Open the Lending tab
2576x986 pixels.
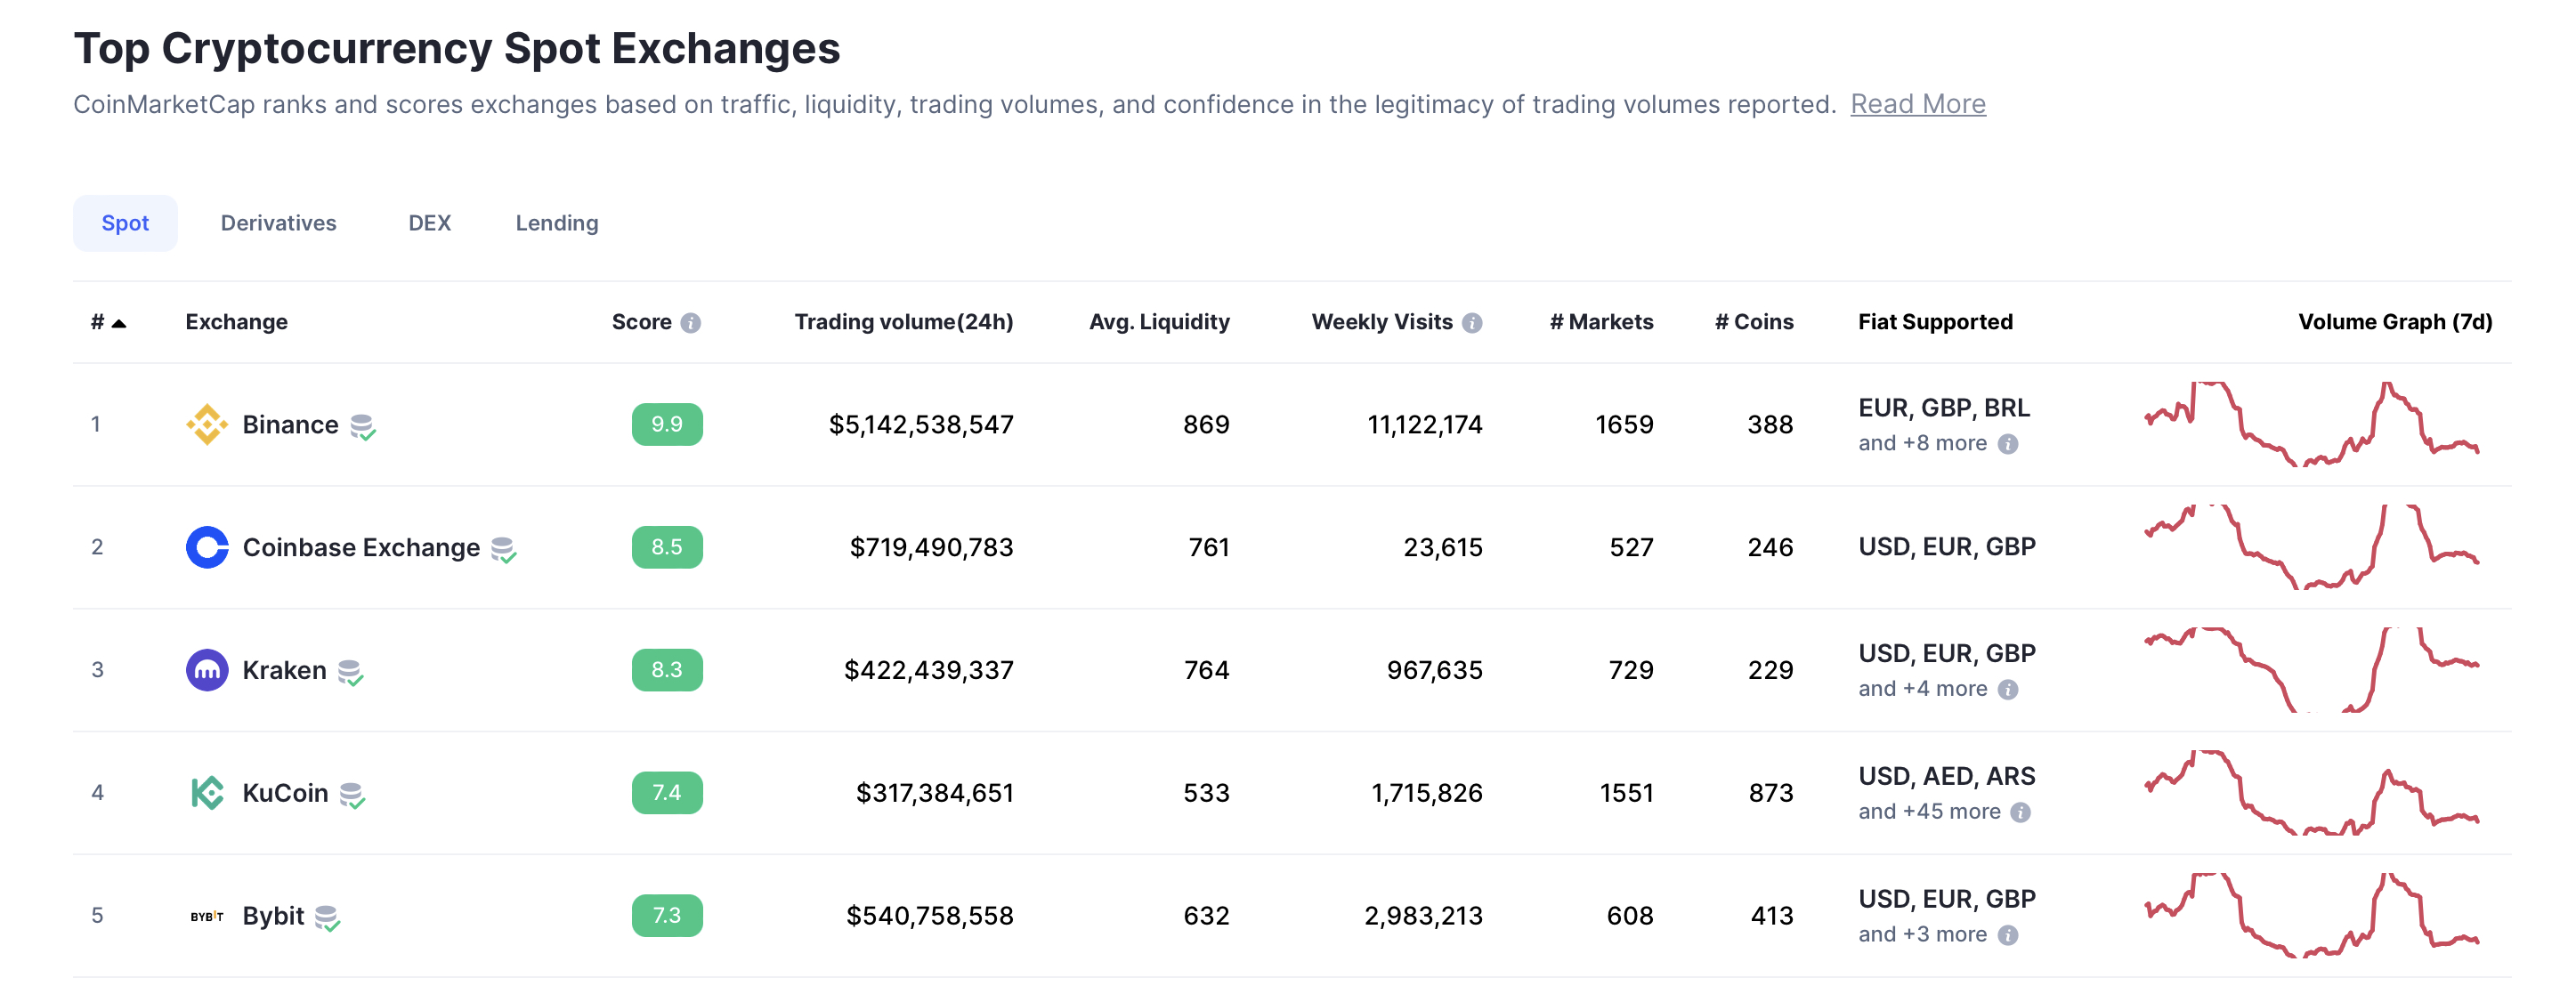pyautogui.click(x=557, y=223)
